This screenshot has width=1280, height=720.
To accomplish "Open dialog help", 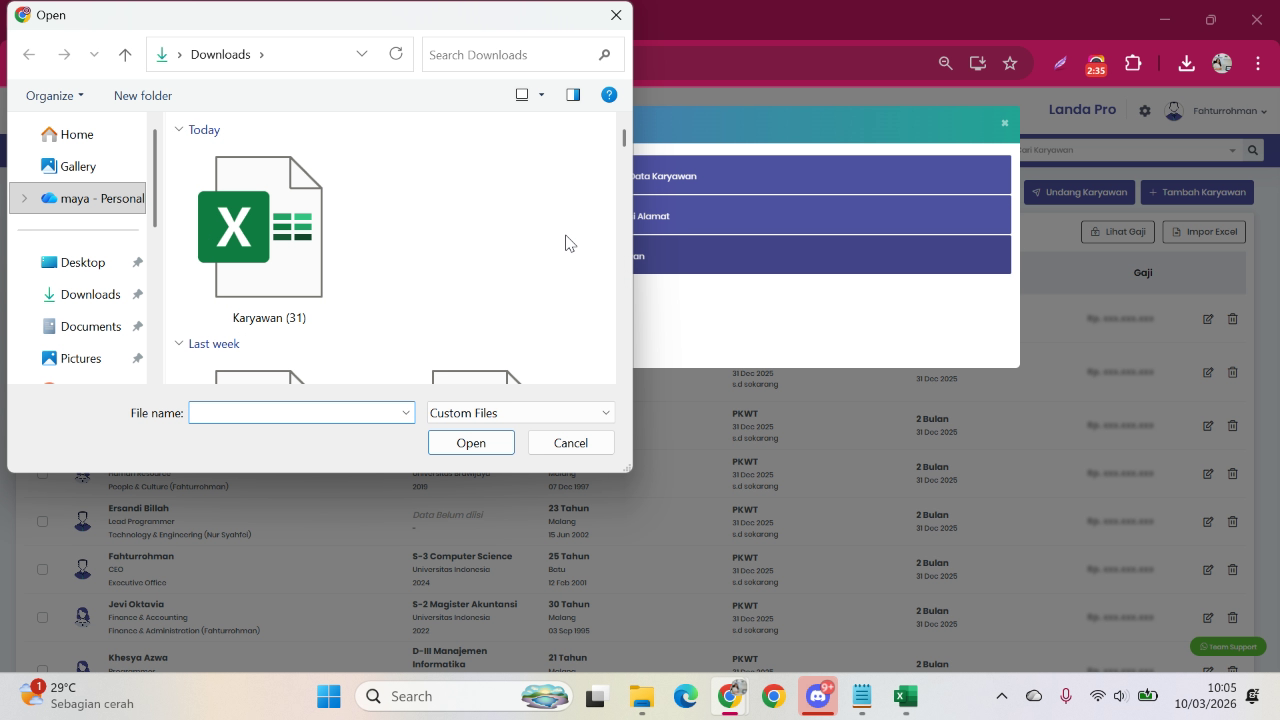I will click(609, 95).
